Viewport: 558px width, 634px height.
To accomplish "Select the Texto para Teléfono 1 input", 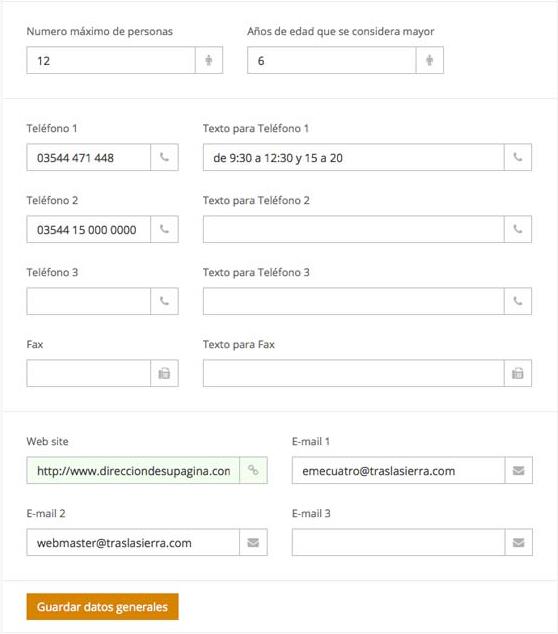I will (354, 157).
